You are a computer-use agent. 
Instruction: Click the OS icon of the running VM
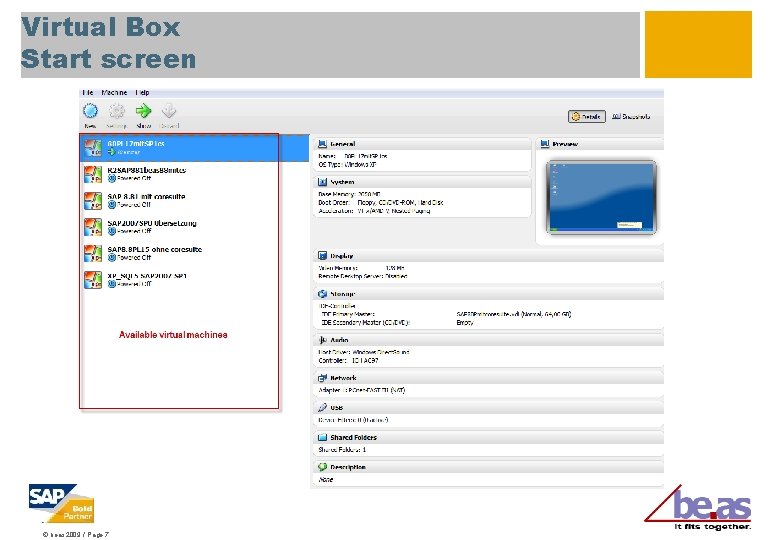[93, 148]
